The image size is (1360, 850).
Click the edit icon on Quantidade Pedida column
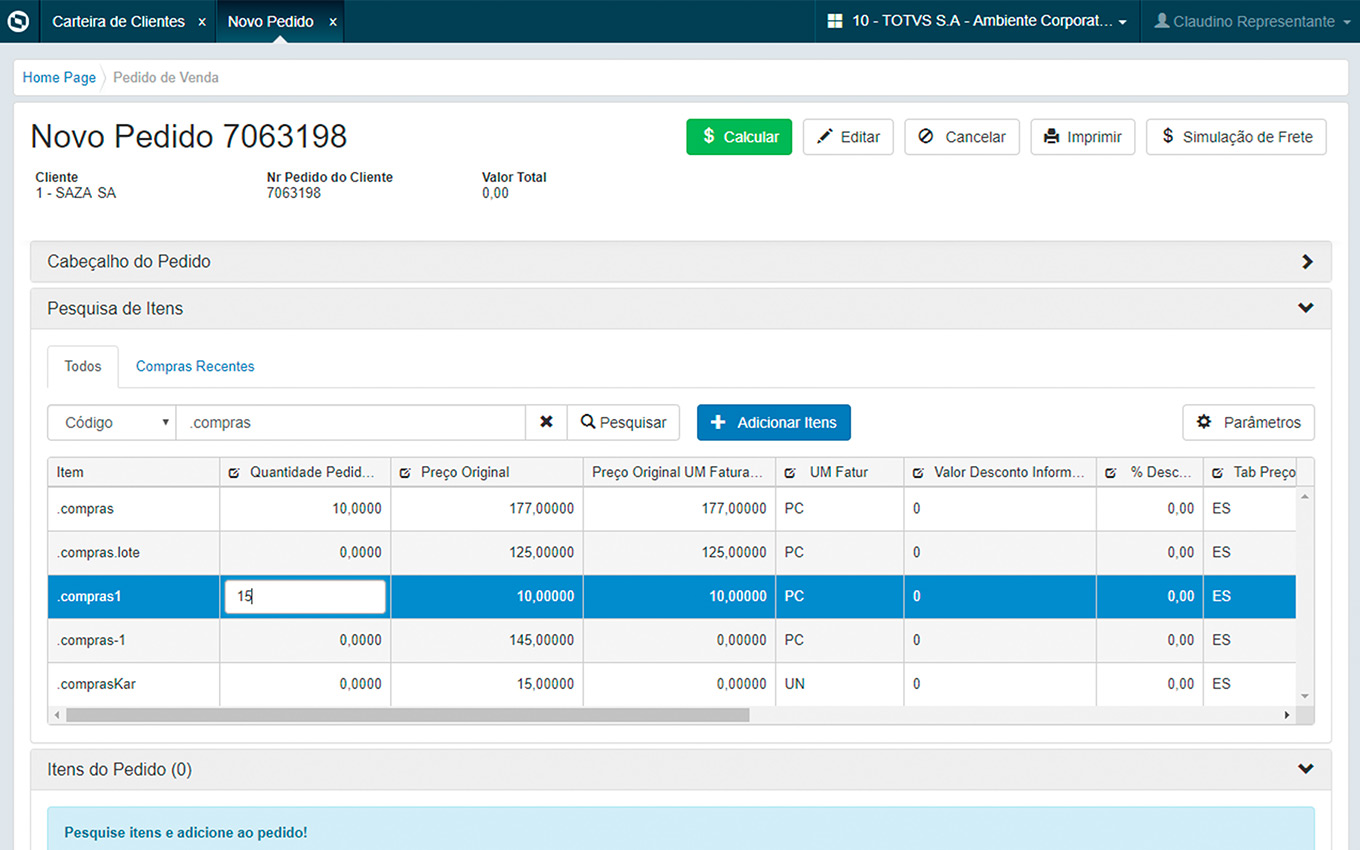tap(234, 473)
